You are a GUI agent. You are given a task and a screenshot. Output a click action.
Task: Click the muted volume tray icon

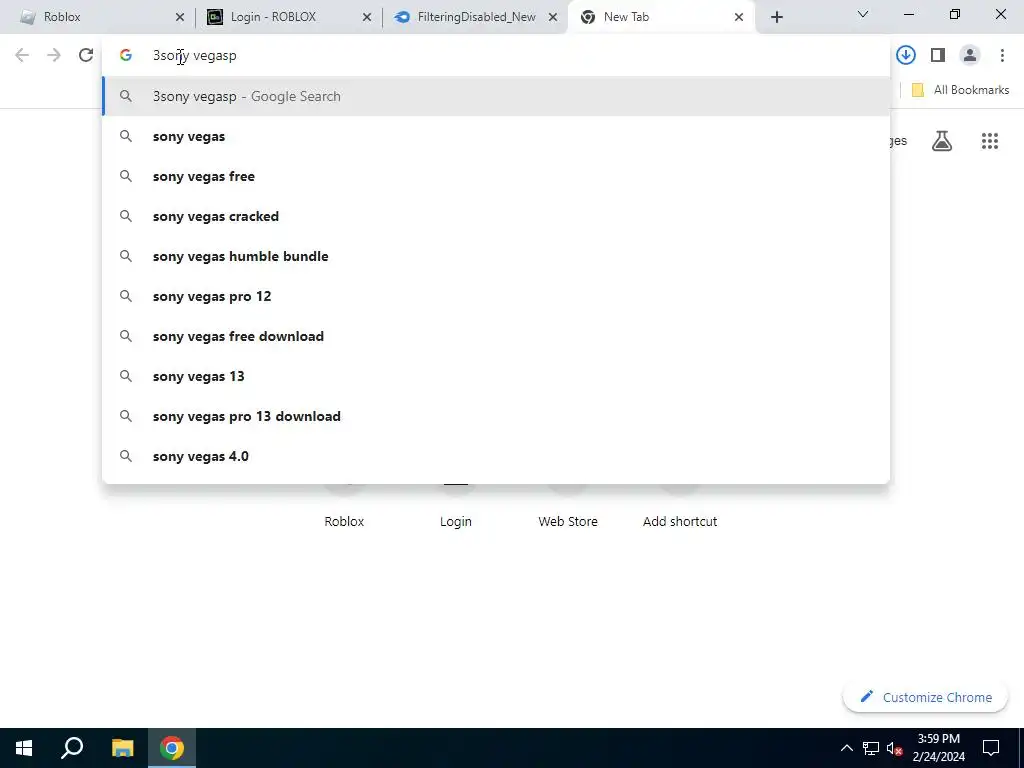pos(895,748)
